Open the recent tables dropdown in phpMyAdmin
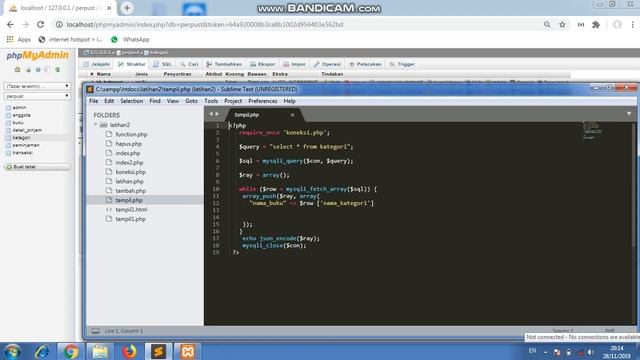The width and height of the screenshot is (640, 360). click(37, 86)
